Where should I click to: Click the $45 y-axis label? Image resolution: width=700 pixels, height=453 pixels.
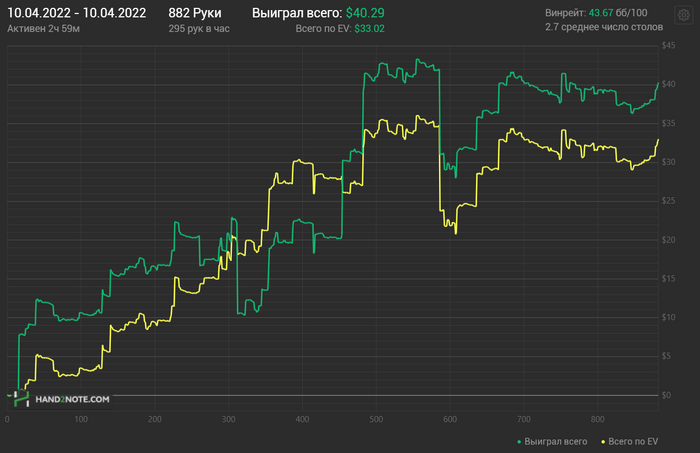(668, 45)
